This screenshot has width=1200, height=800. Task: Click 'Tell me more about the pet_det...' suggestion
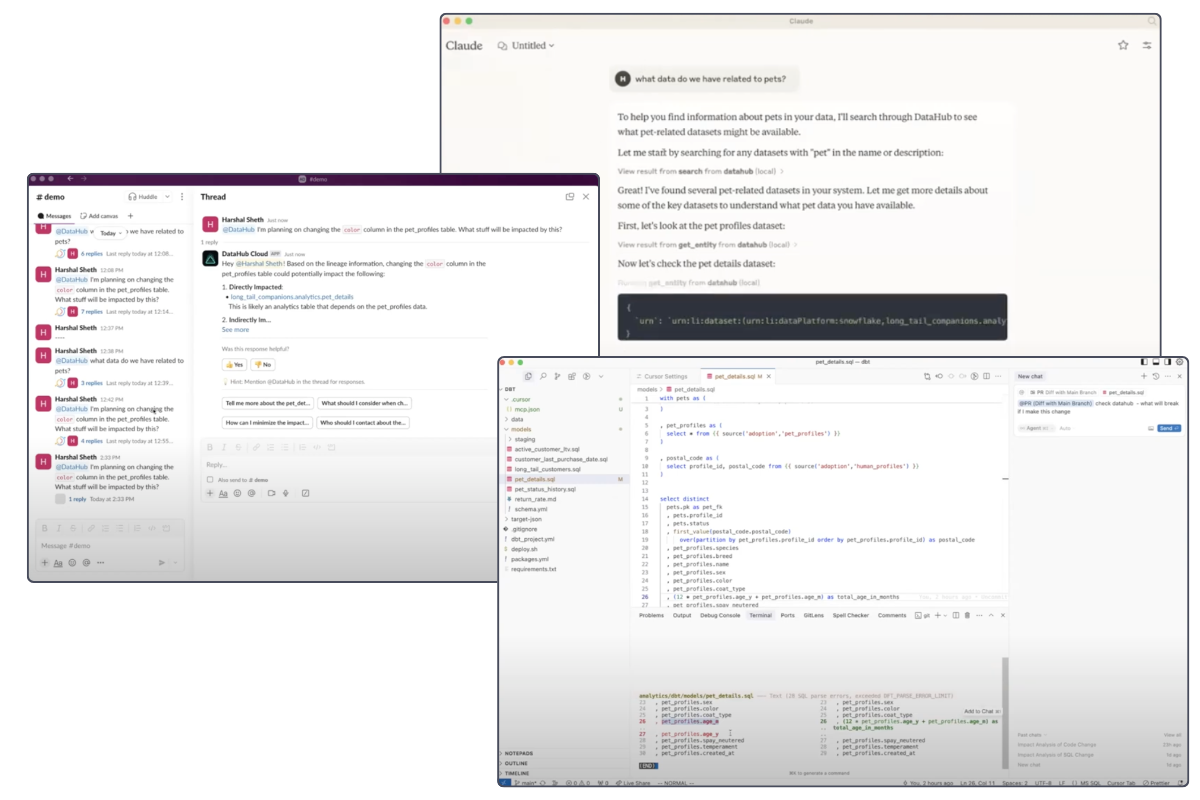[x=267, y=403]
